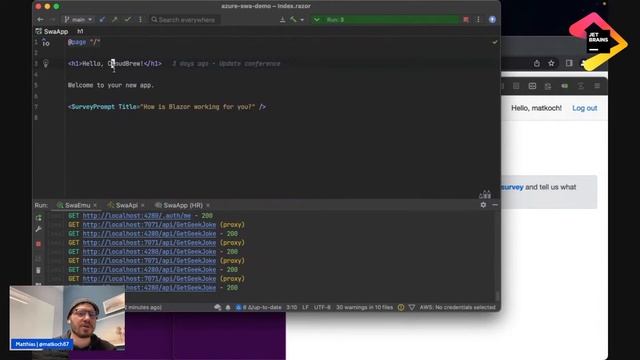Click the Build hammer icon

click(x=293, y=20)
